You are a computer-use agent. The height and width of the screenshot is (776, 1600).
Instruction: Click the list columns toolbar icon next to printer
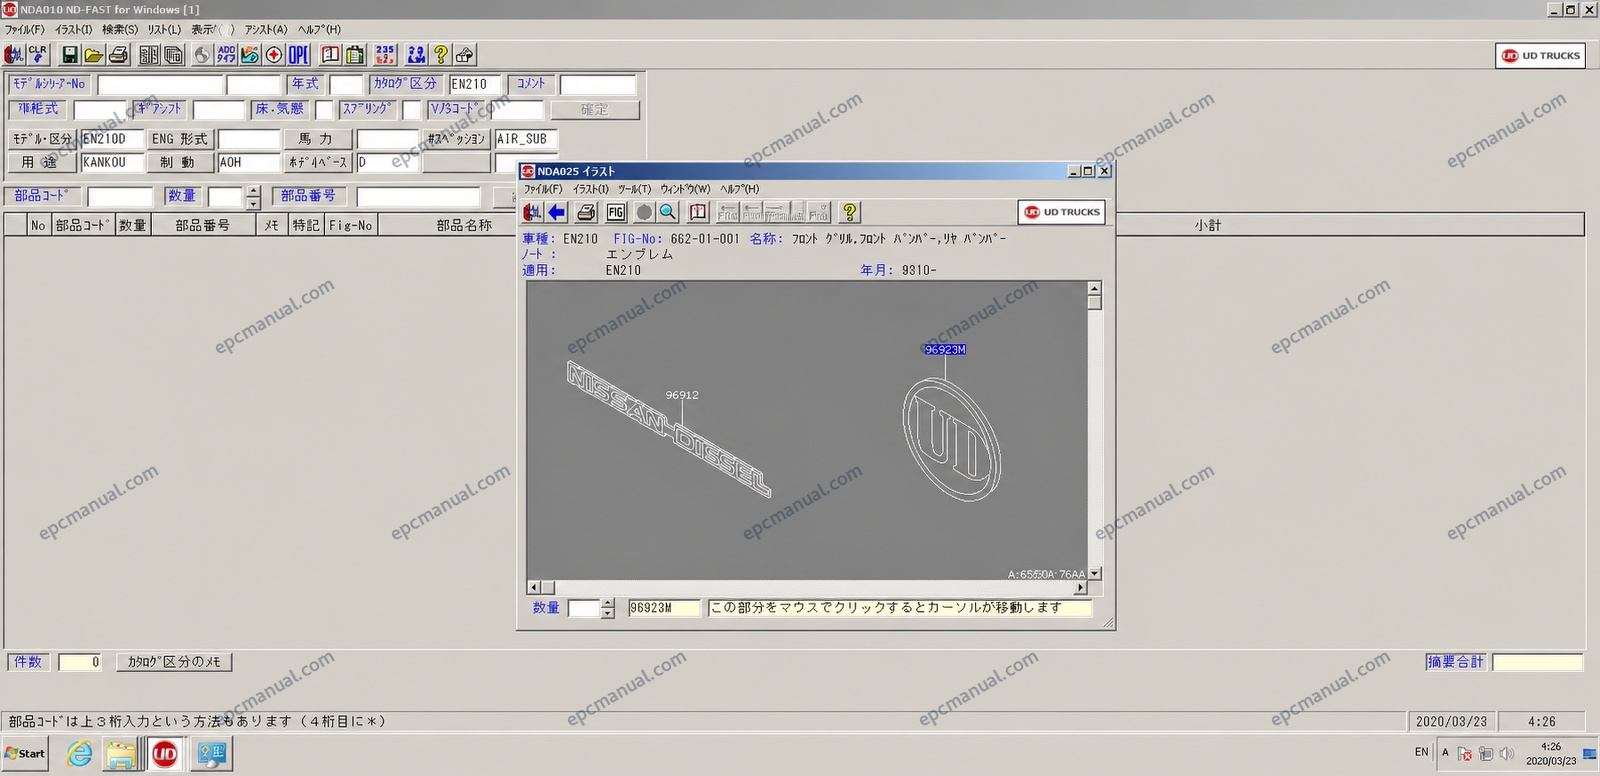[x=149, y=55]
